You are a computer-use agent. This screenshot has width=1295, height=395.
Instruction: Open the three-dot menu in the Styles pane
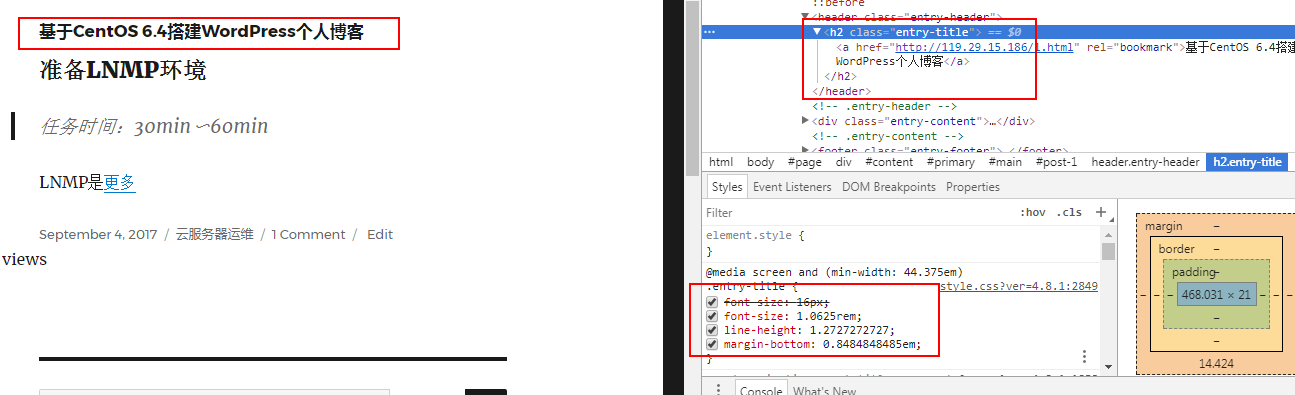pos(1084,356)
